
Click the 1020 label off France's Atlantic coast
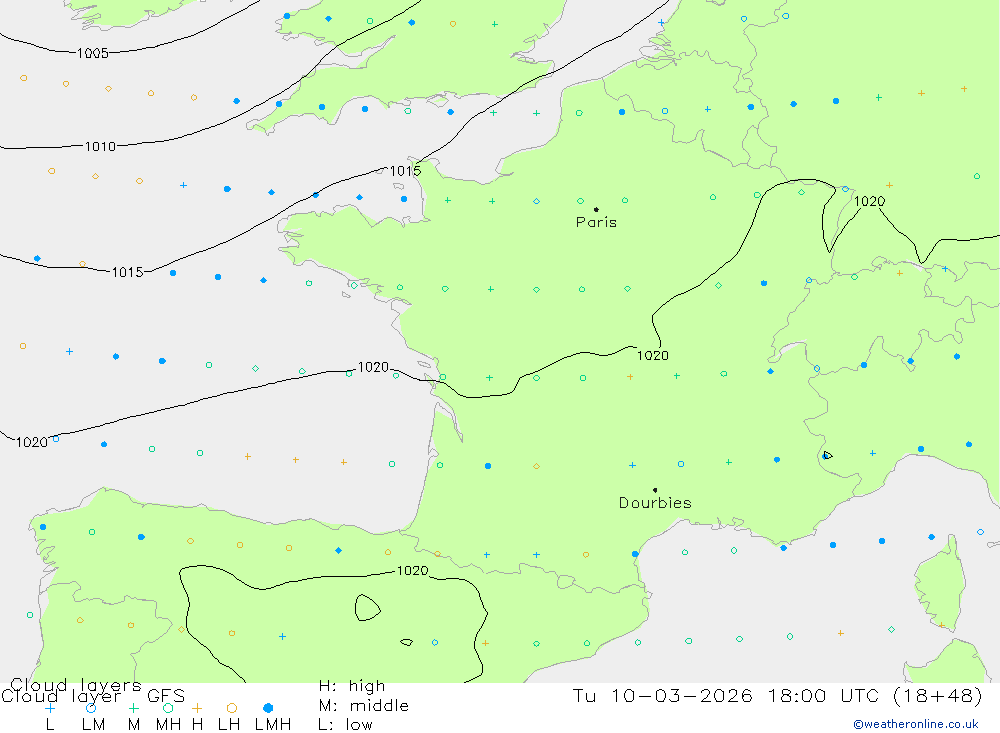tap(373, 367)
